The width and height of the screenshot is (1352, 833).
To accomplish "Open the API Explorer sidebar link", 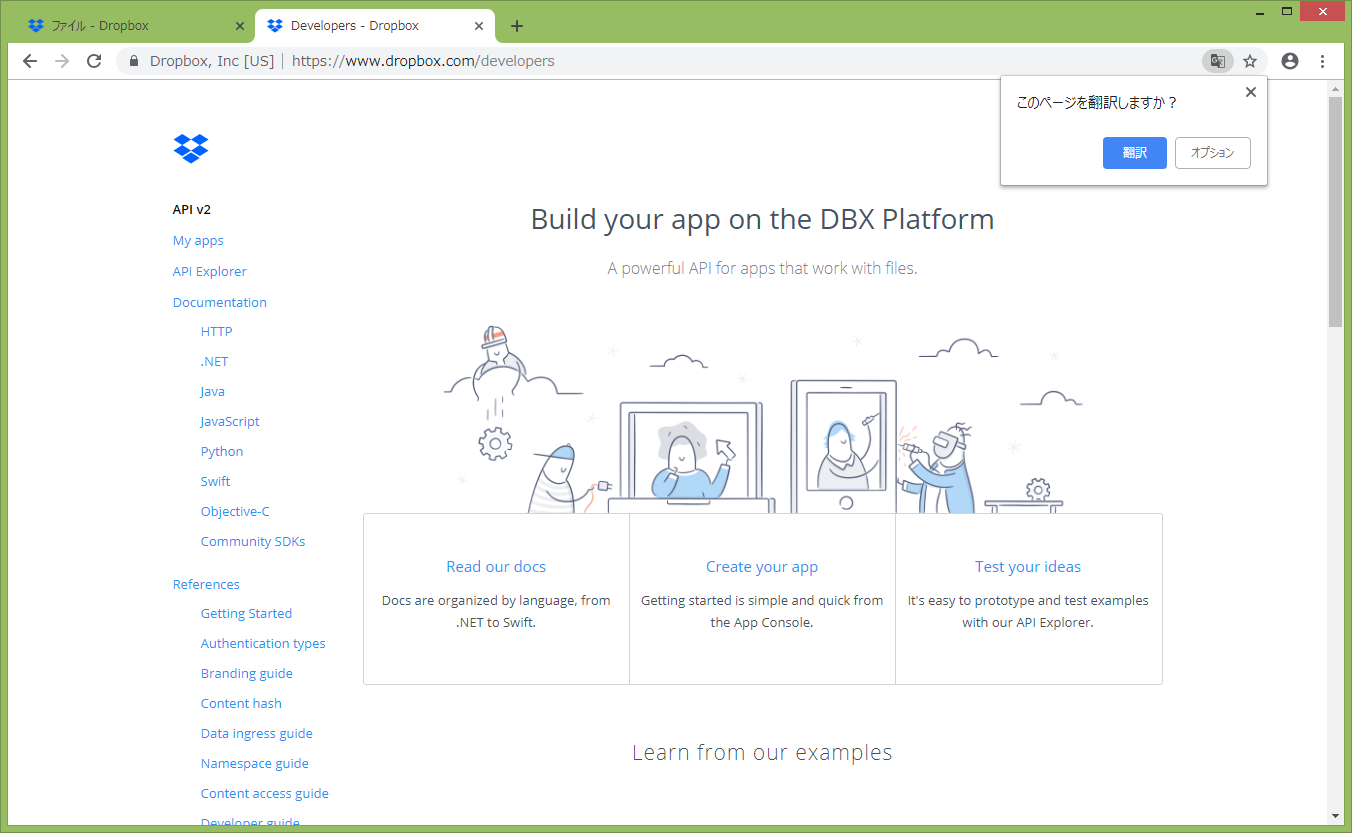I will point(210,272).
